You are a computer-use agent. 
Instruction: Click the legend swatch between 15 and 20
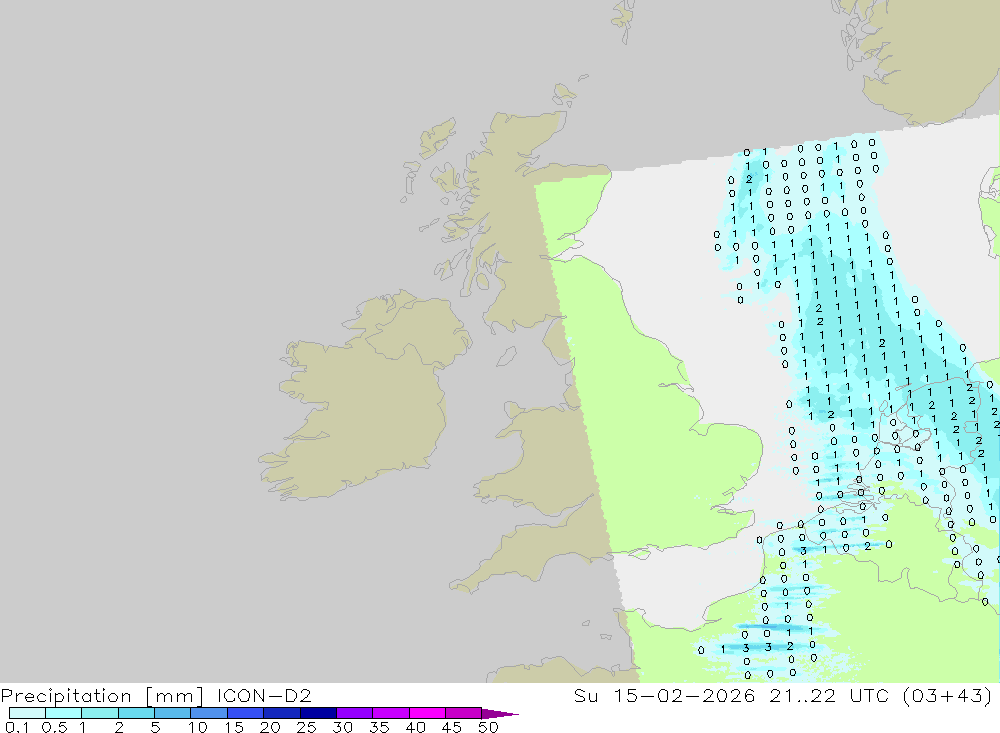pyautogui.click(x=245, y=713)
